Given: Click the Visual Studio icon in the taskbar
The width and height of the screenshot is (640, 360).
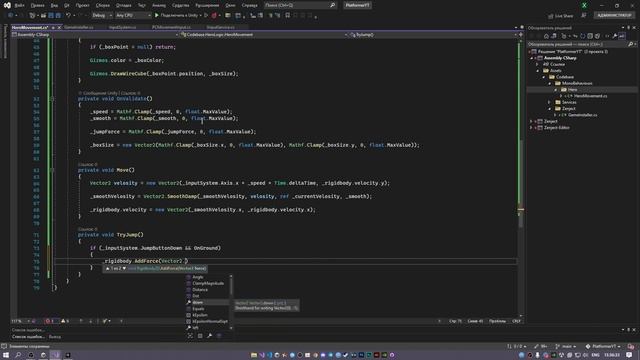Looking at the screenshot, I should (56, 355).
